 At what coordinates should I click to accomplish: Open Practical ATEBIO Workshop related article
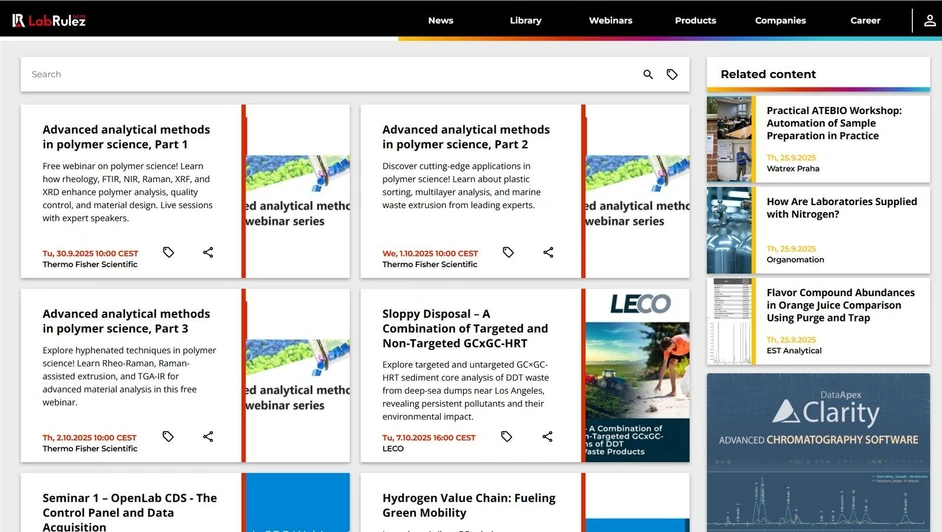[834, 123]
